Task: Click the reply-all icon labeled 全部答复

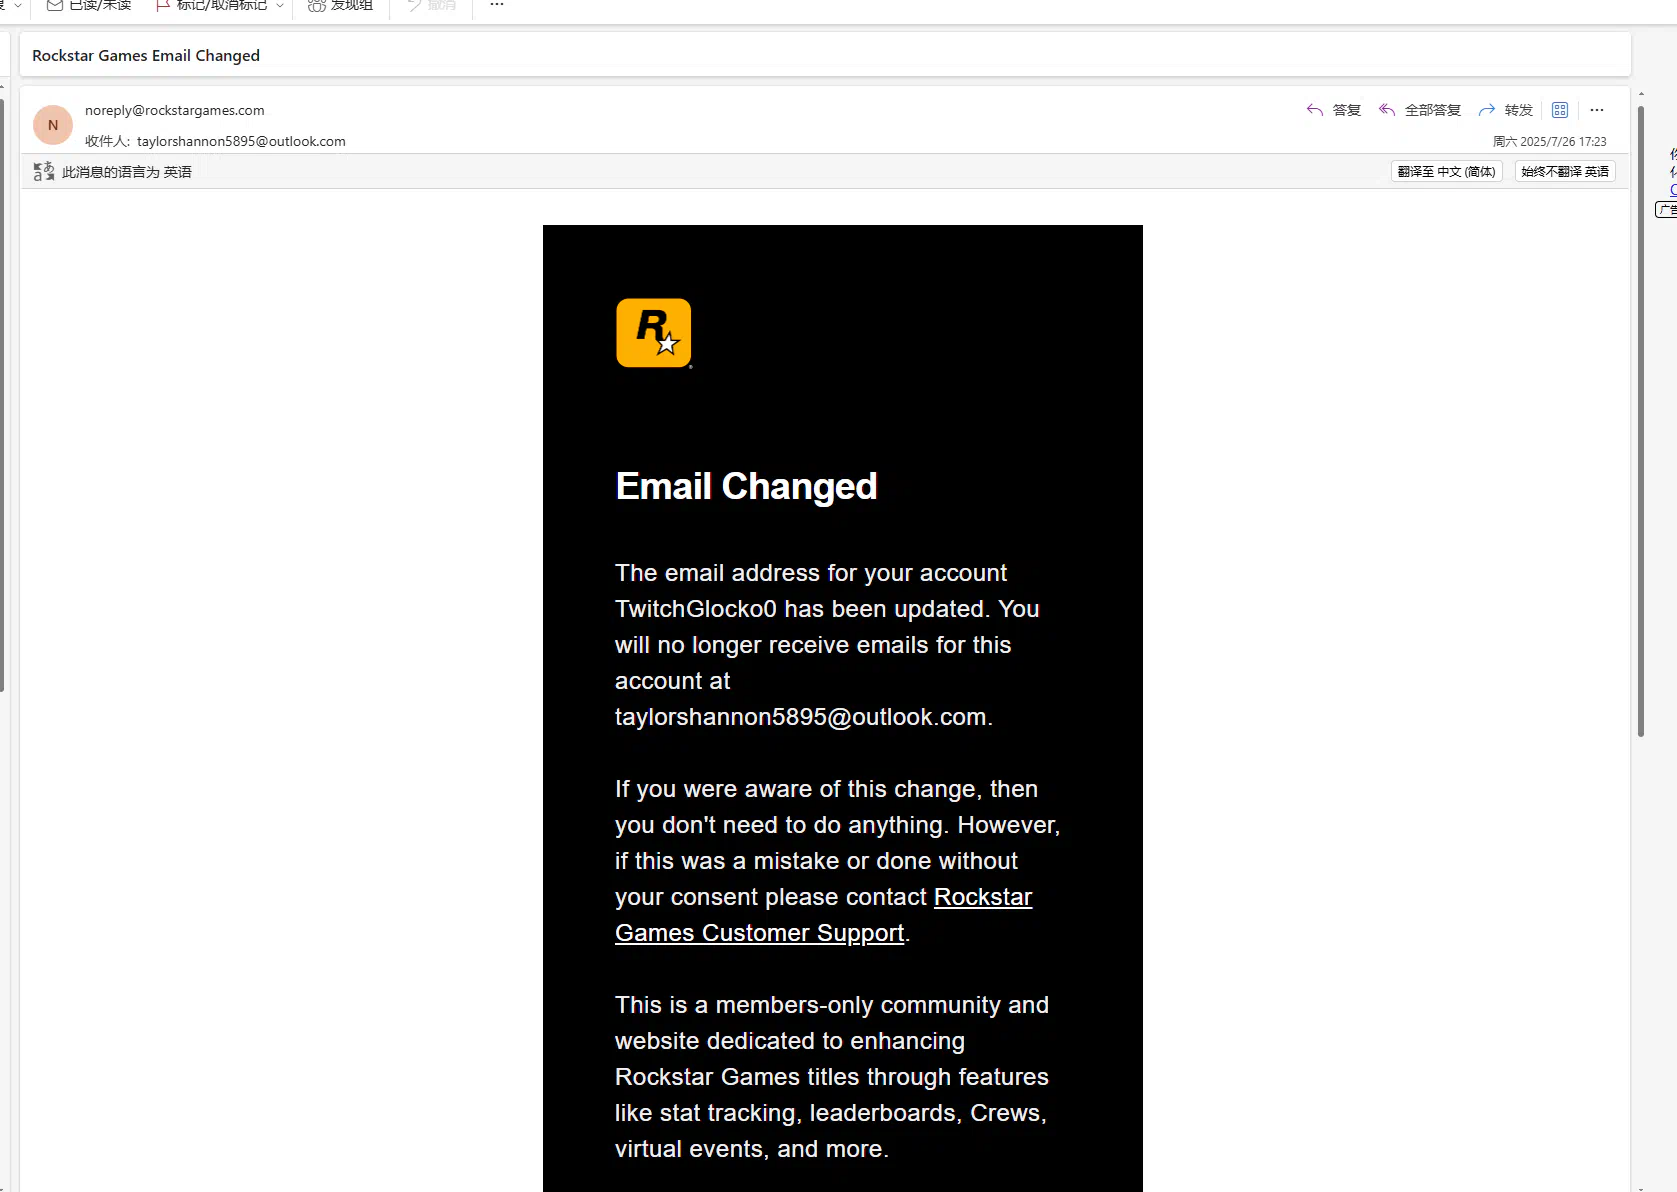Action: (x=1386, y=110)
